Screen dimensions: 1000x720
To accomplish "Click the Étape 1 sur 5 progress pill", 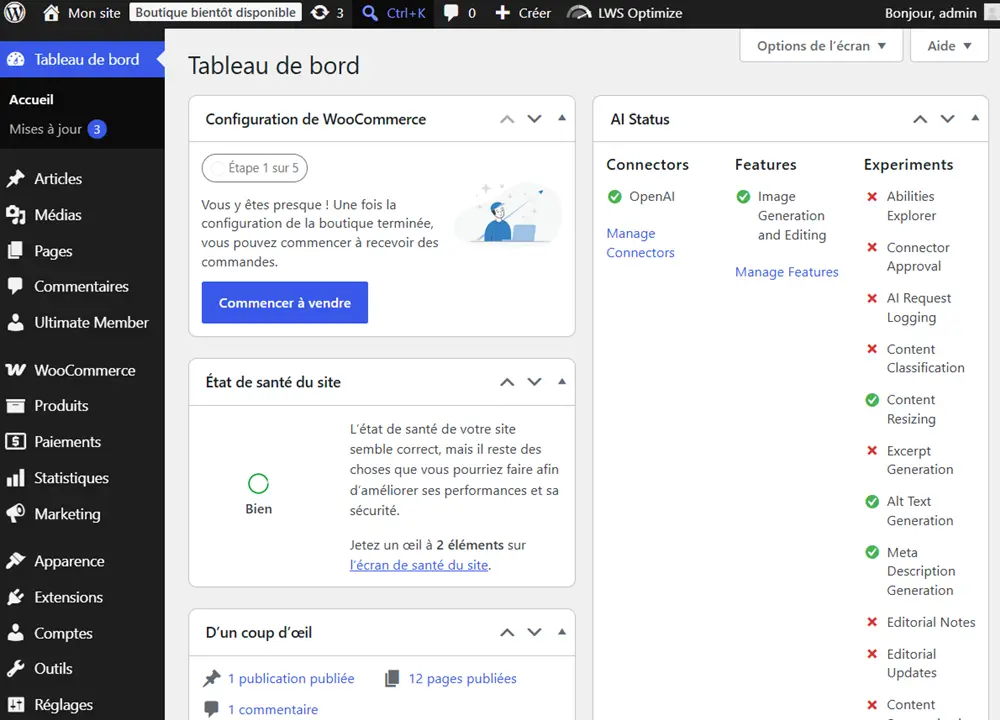I will (254, 168).
